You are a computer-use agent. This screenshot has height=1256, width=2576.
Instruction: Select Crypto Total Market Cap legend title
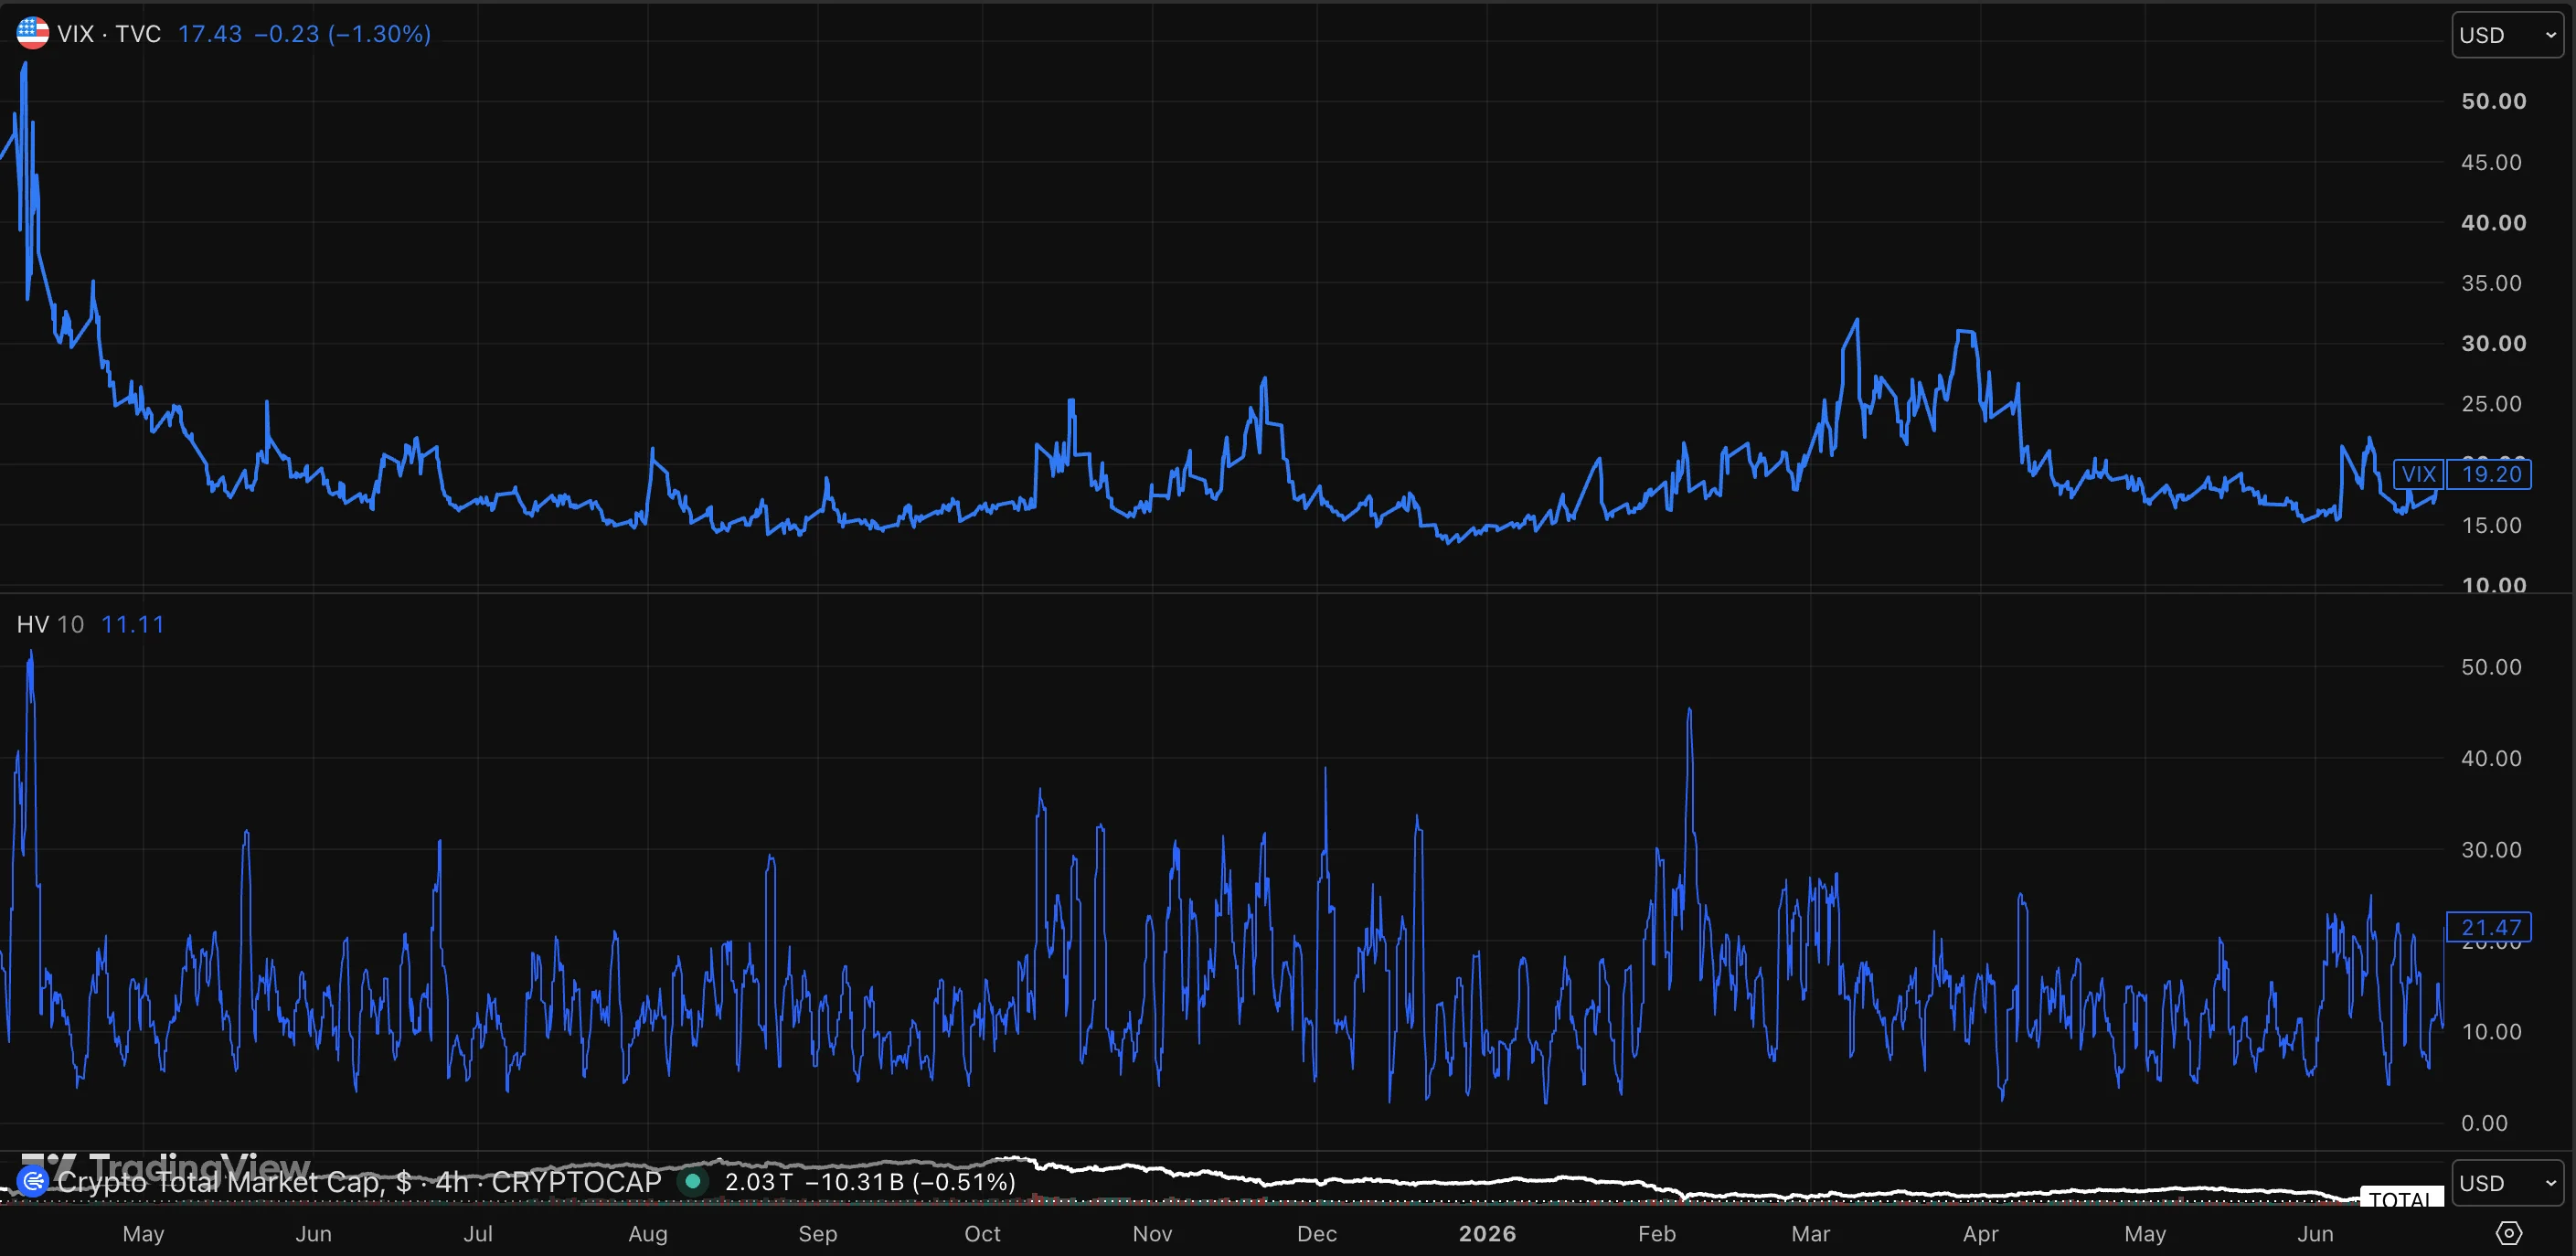coord(359,1182)
